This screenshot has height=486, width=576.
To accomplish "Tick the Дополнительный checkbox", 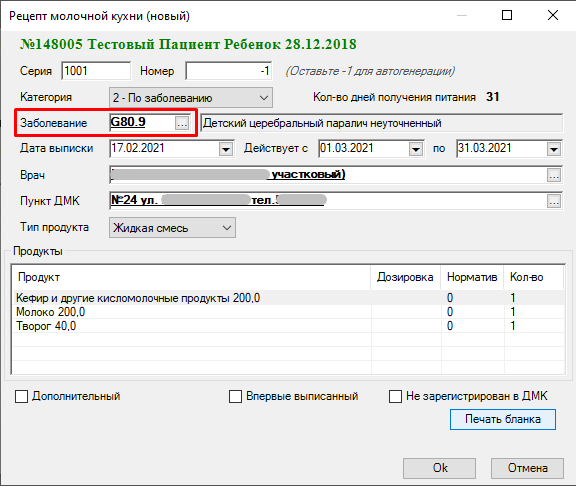I will pos(21,397).
